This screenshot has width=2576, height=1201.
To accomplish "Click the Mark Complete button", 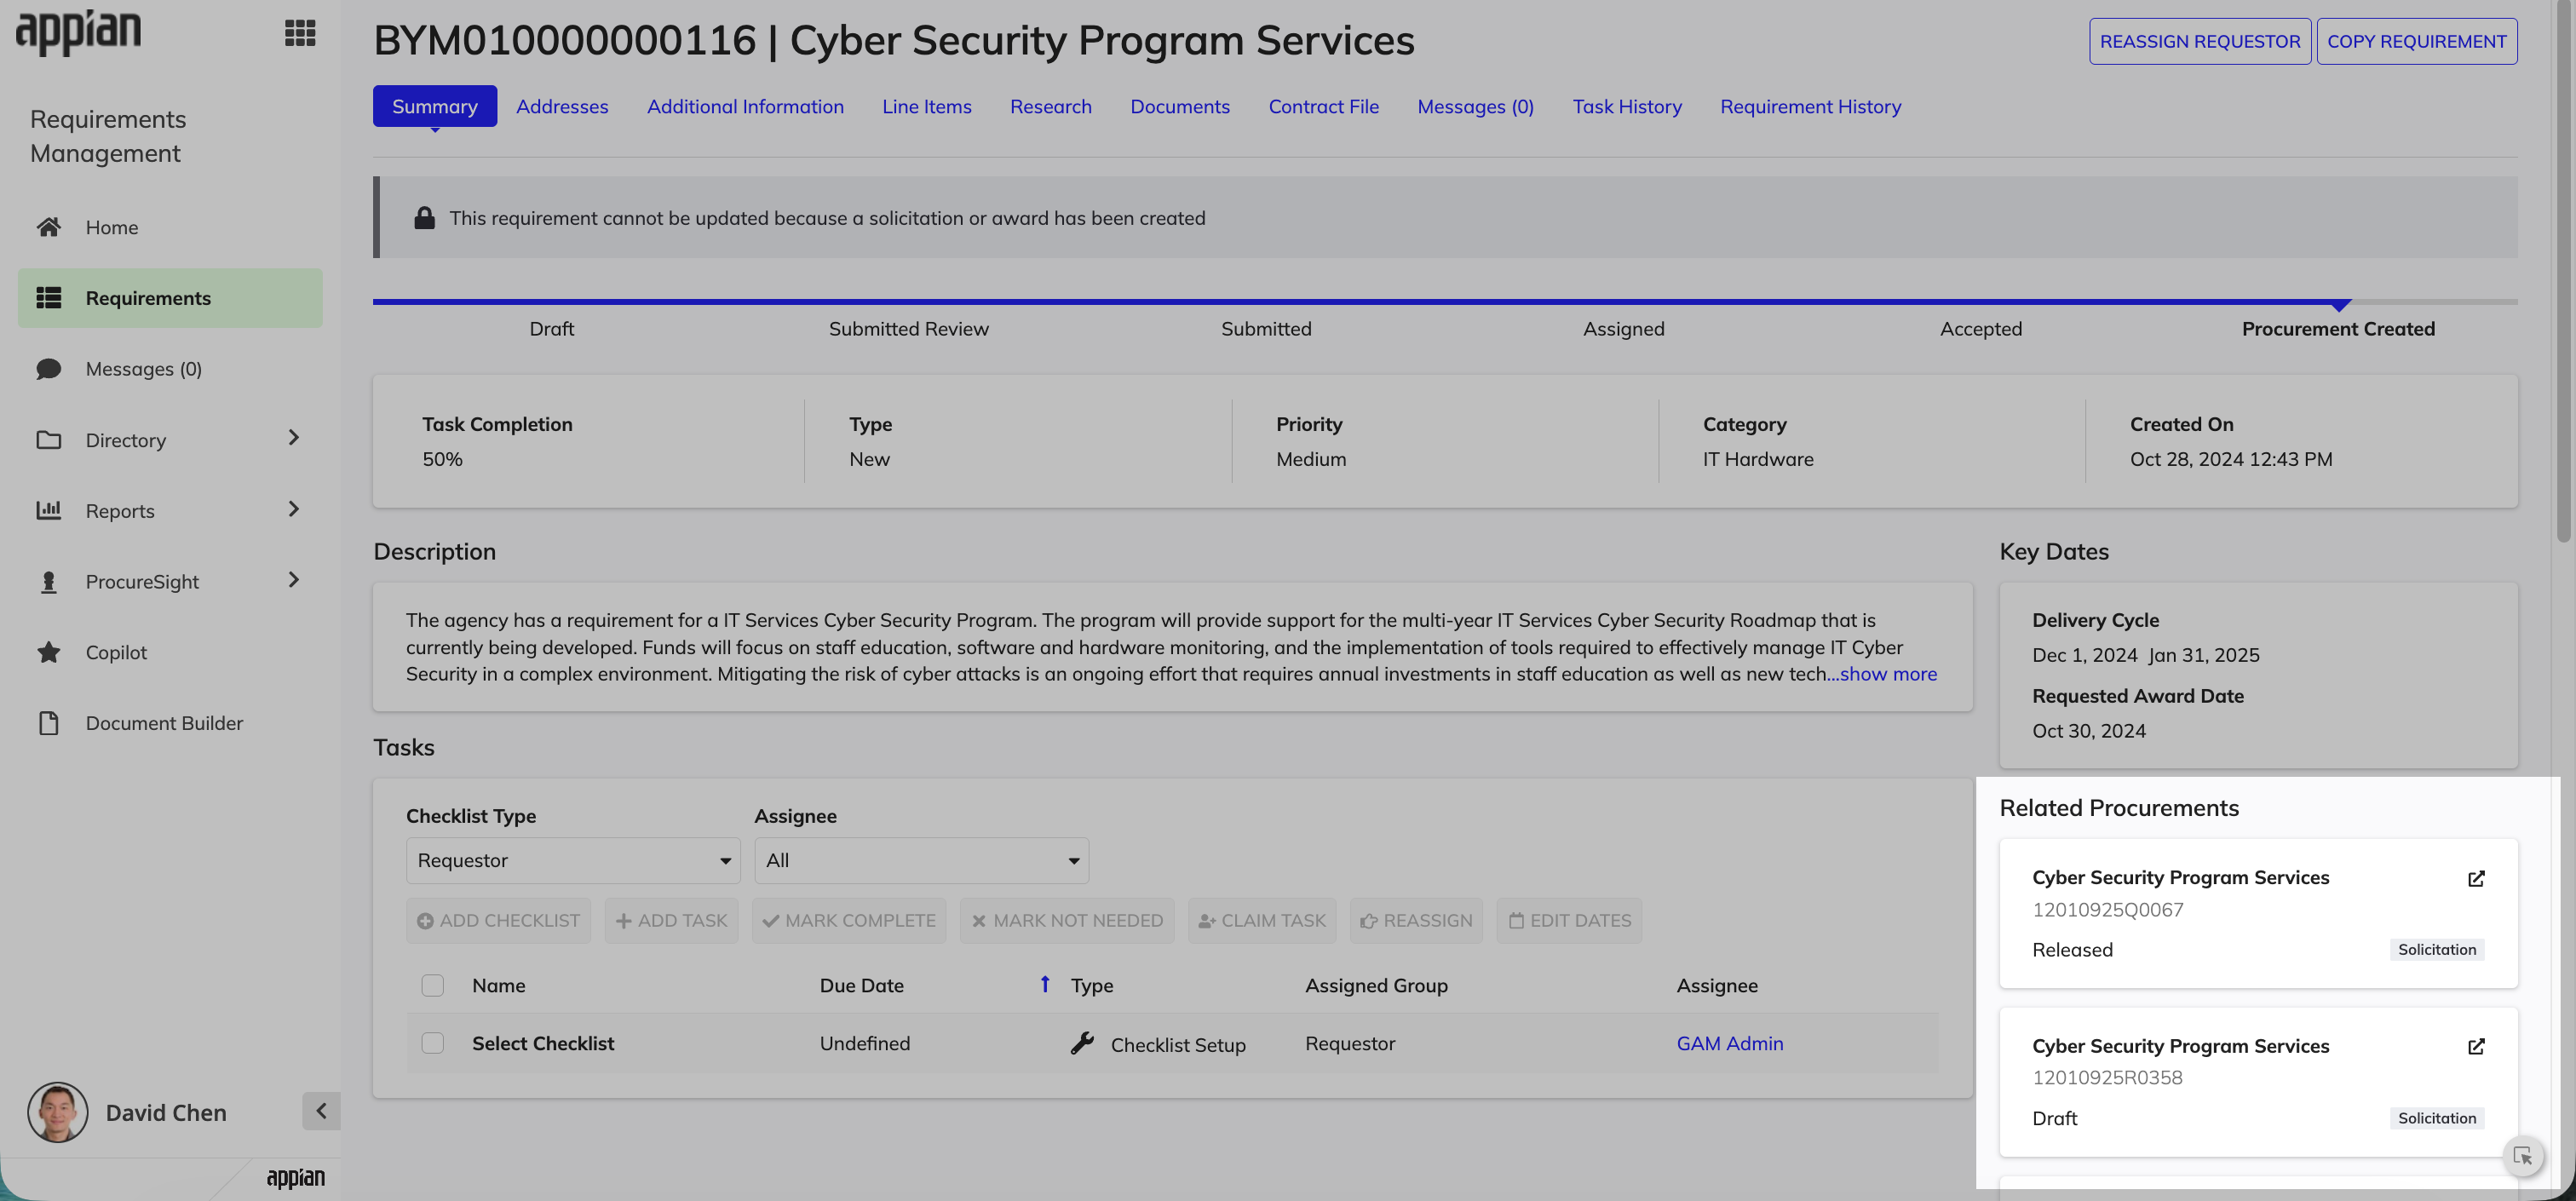I will point(849,920).
